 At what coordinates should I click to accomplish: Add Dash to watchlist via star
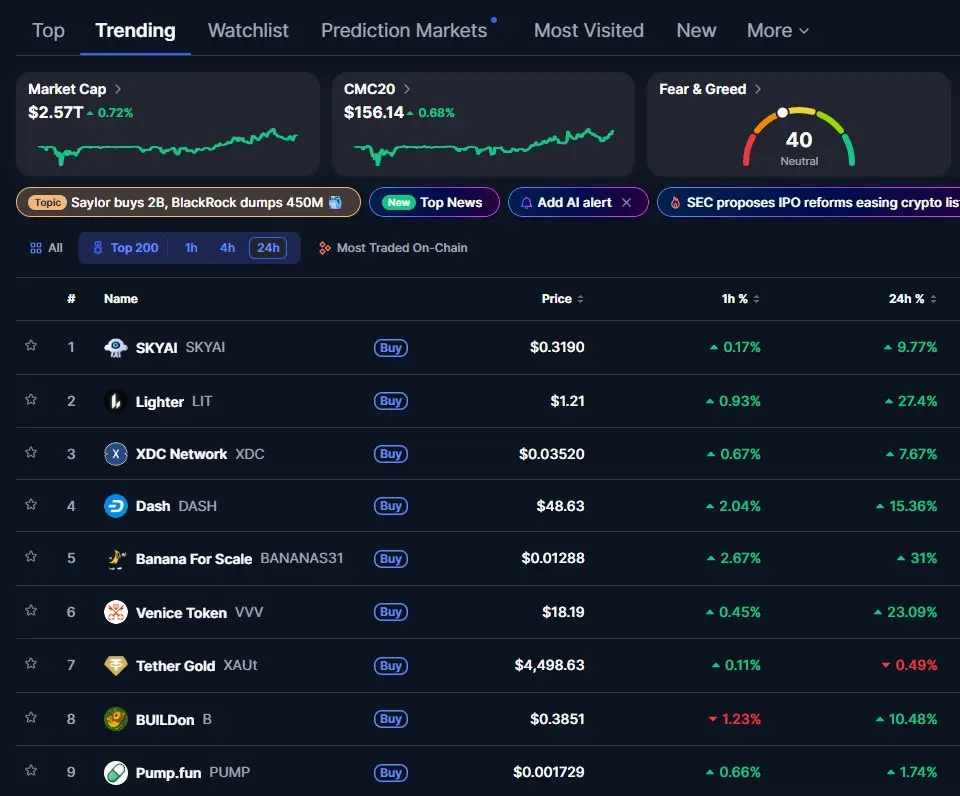pos(31,504)
